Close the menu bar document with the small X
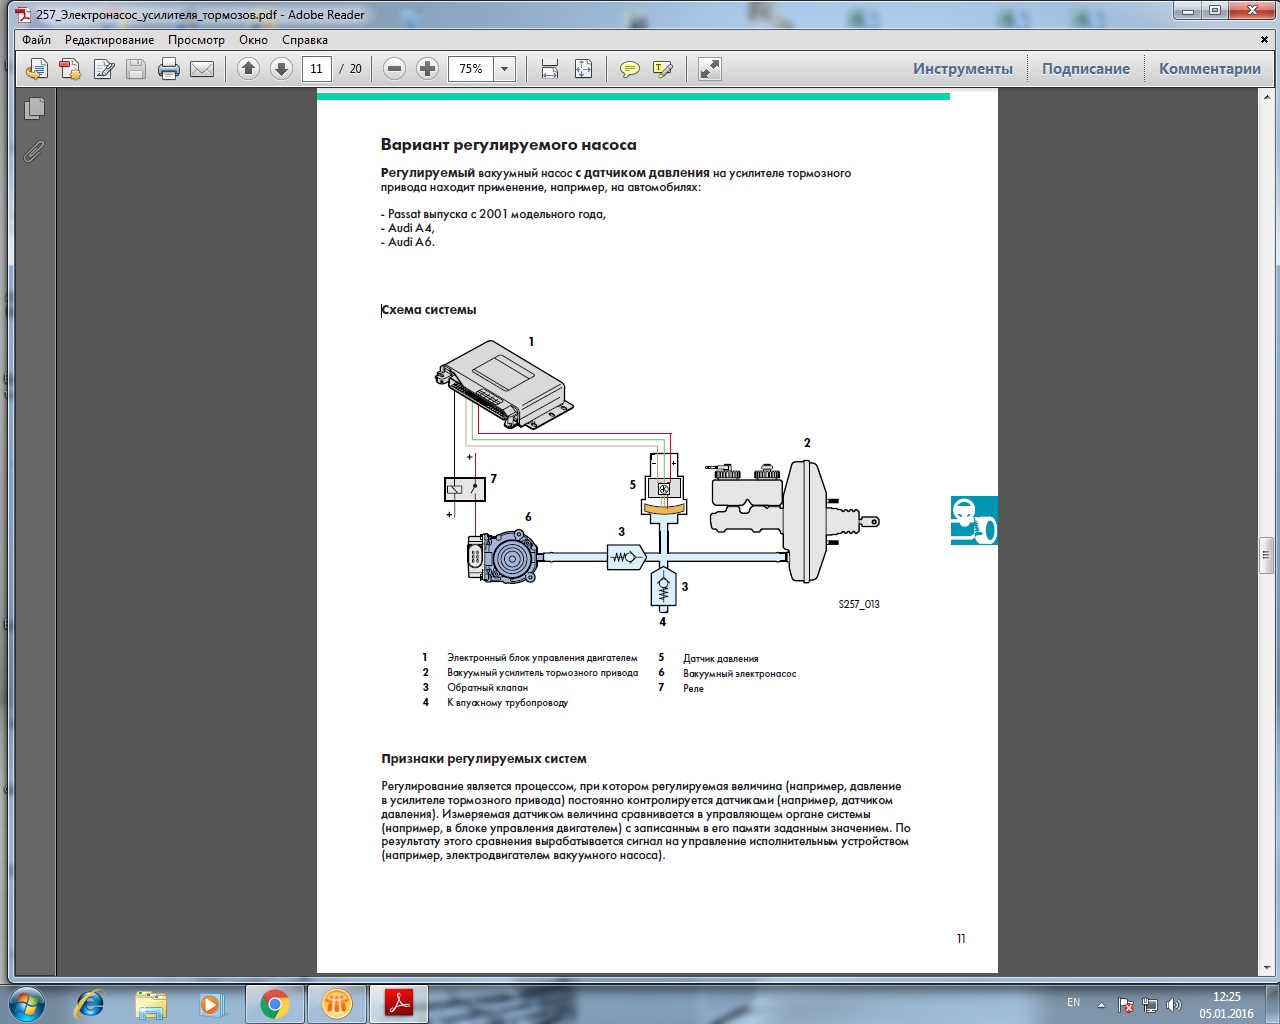 pyautogui.click(x=1265, y=40)
